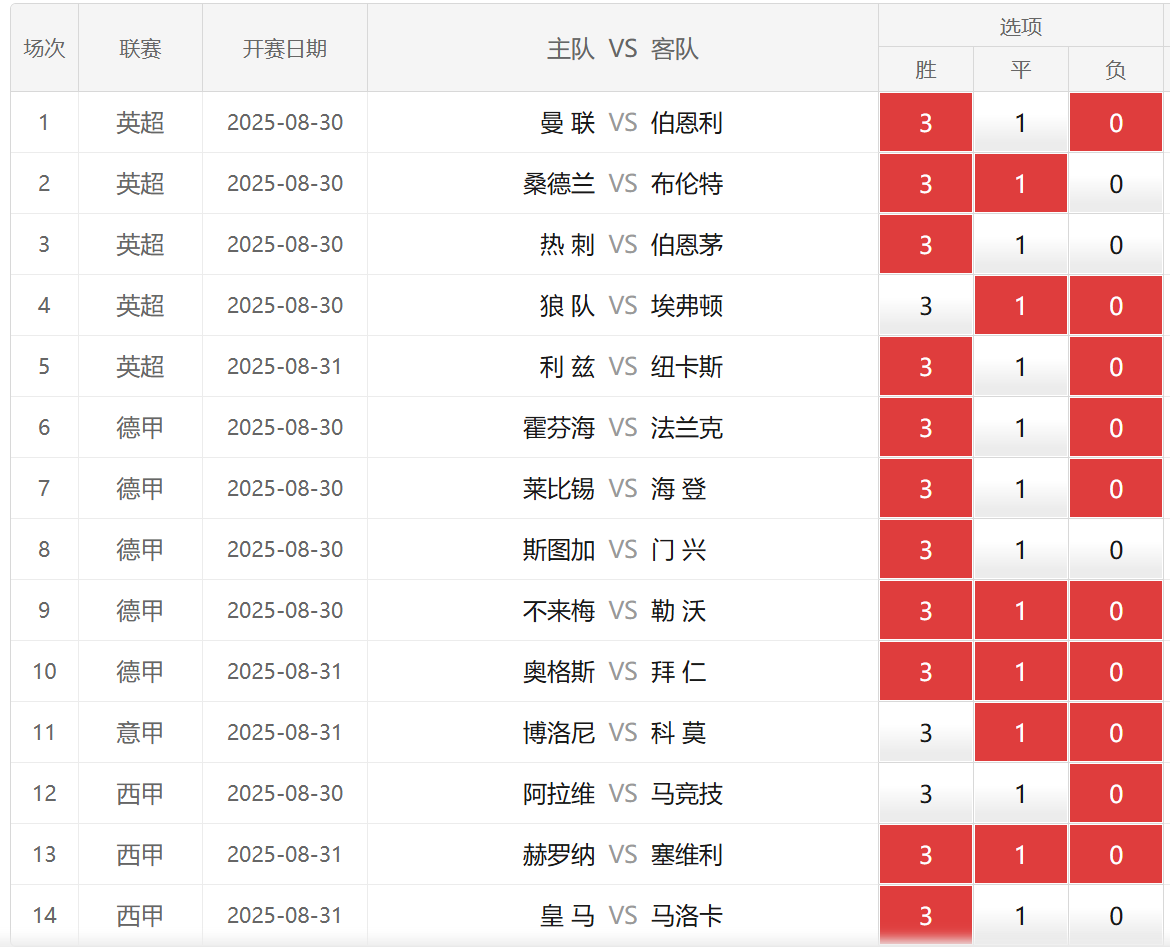Viewport: 1170px width, 952px height.
Task: Toggle win option 3 for 利兹 vs 纽卡斯
Action: pyautogui.click(x=925, y=366)
